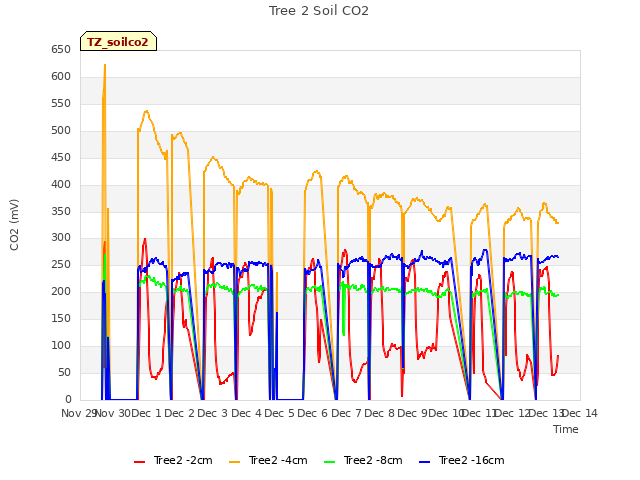The height and width of the screenshot is (480, 640).
Task: Click the chart title Tree 2 Soil CO2
Action: click(x=319, y=11)
